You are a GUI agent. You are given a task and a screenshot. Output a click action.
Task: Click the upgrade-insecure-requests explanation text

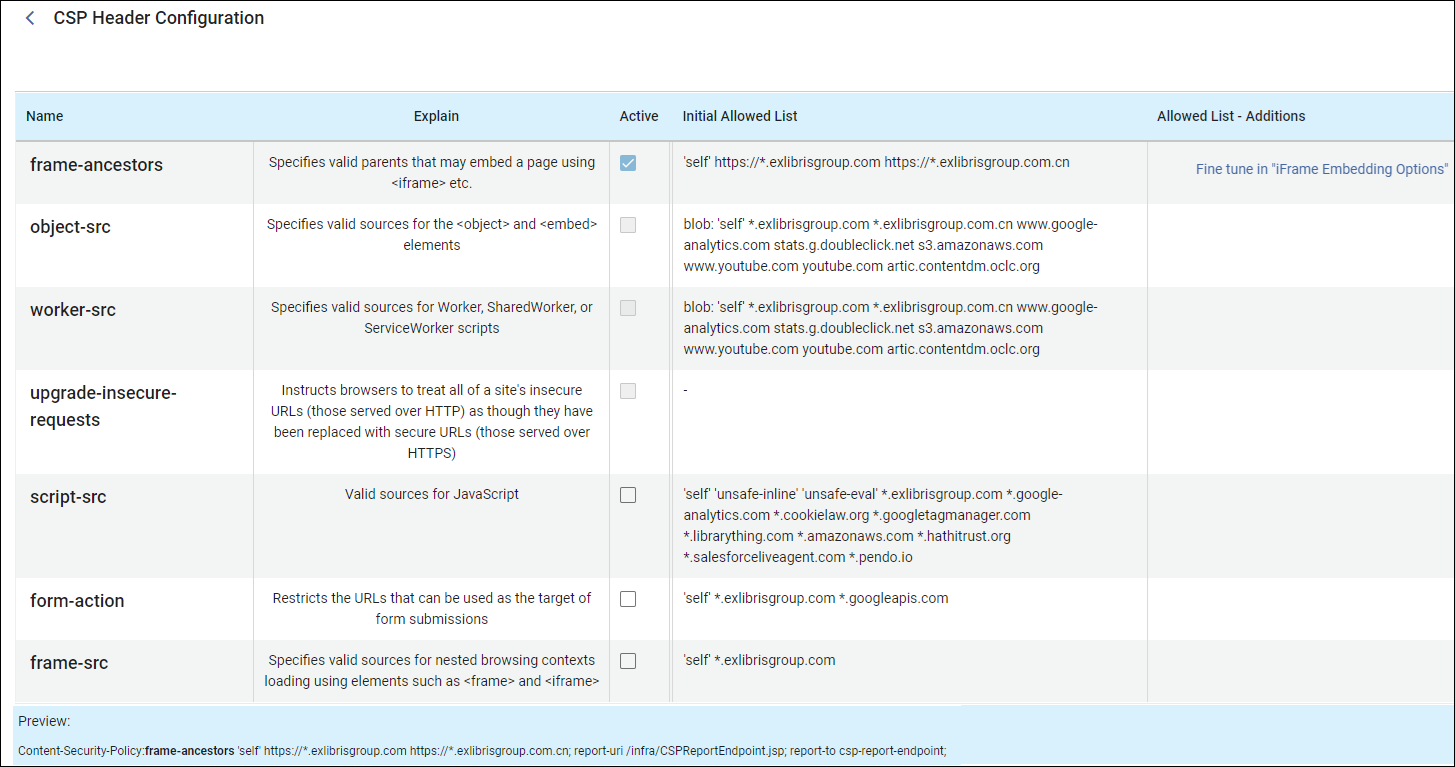pyautogui.click(x=432, y=421)
